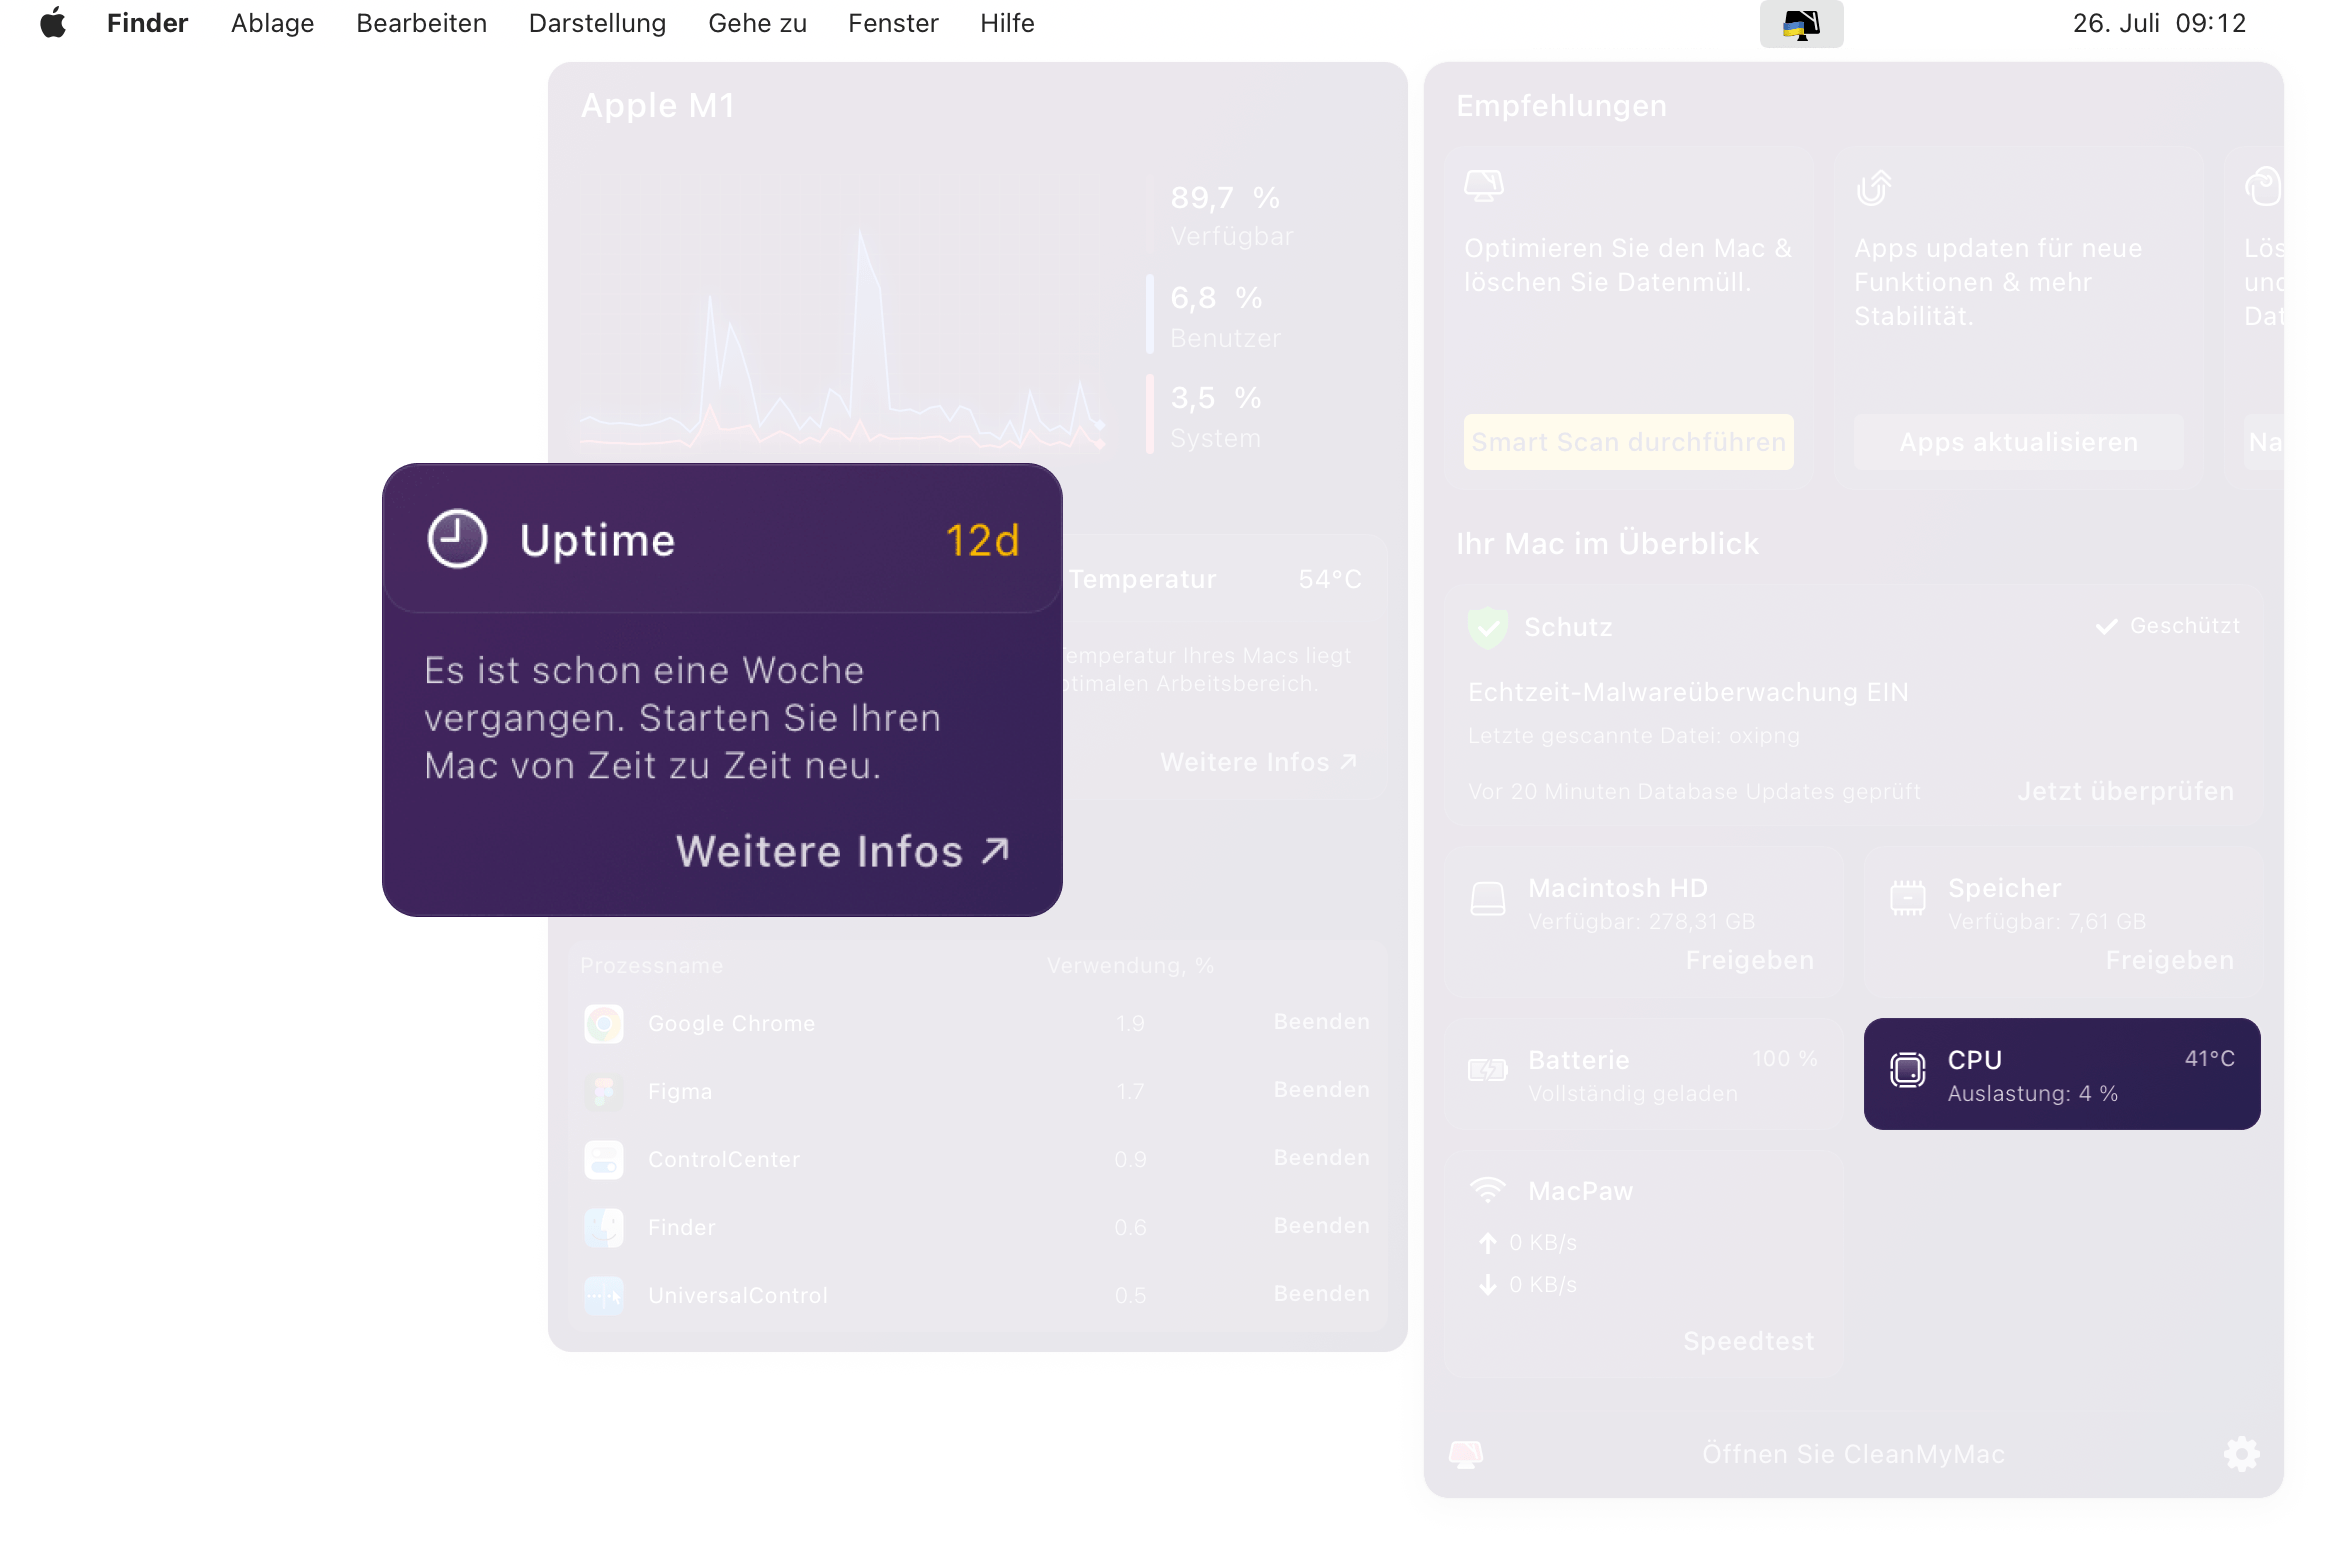The image size is (2330, 1552).
Task: Click the ControlCenter process icon
Action: (604, 1160)
